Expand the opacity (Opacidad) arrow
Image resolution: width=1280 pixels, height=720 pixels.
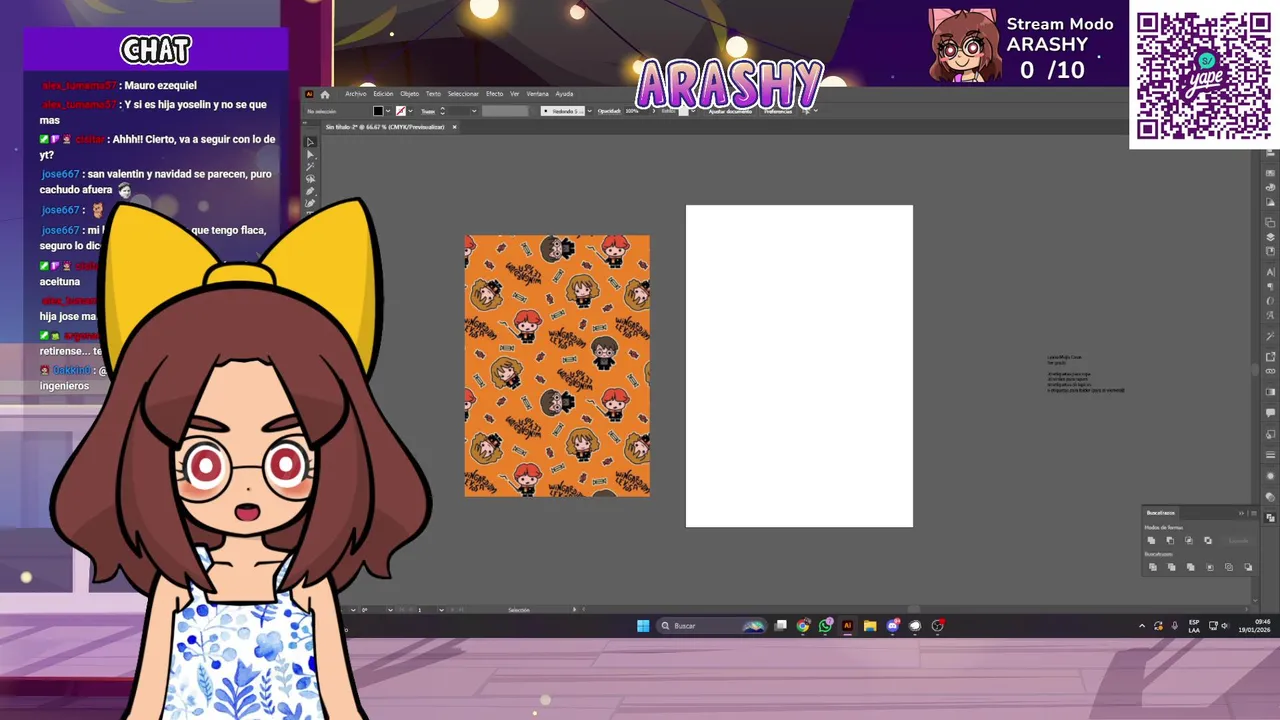pos(654,111)
